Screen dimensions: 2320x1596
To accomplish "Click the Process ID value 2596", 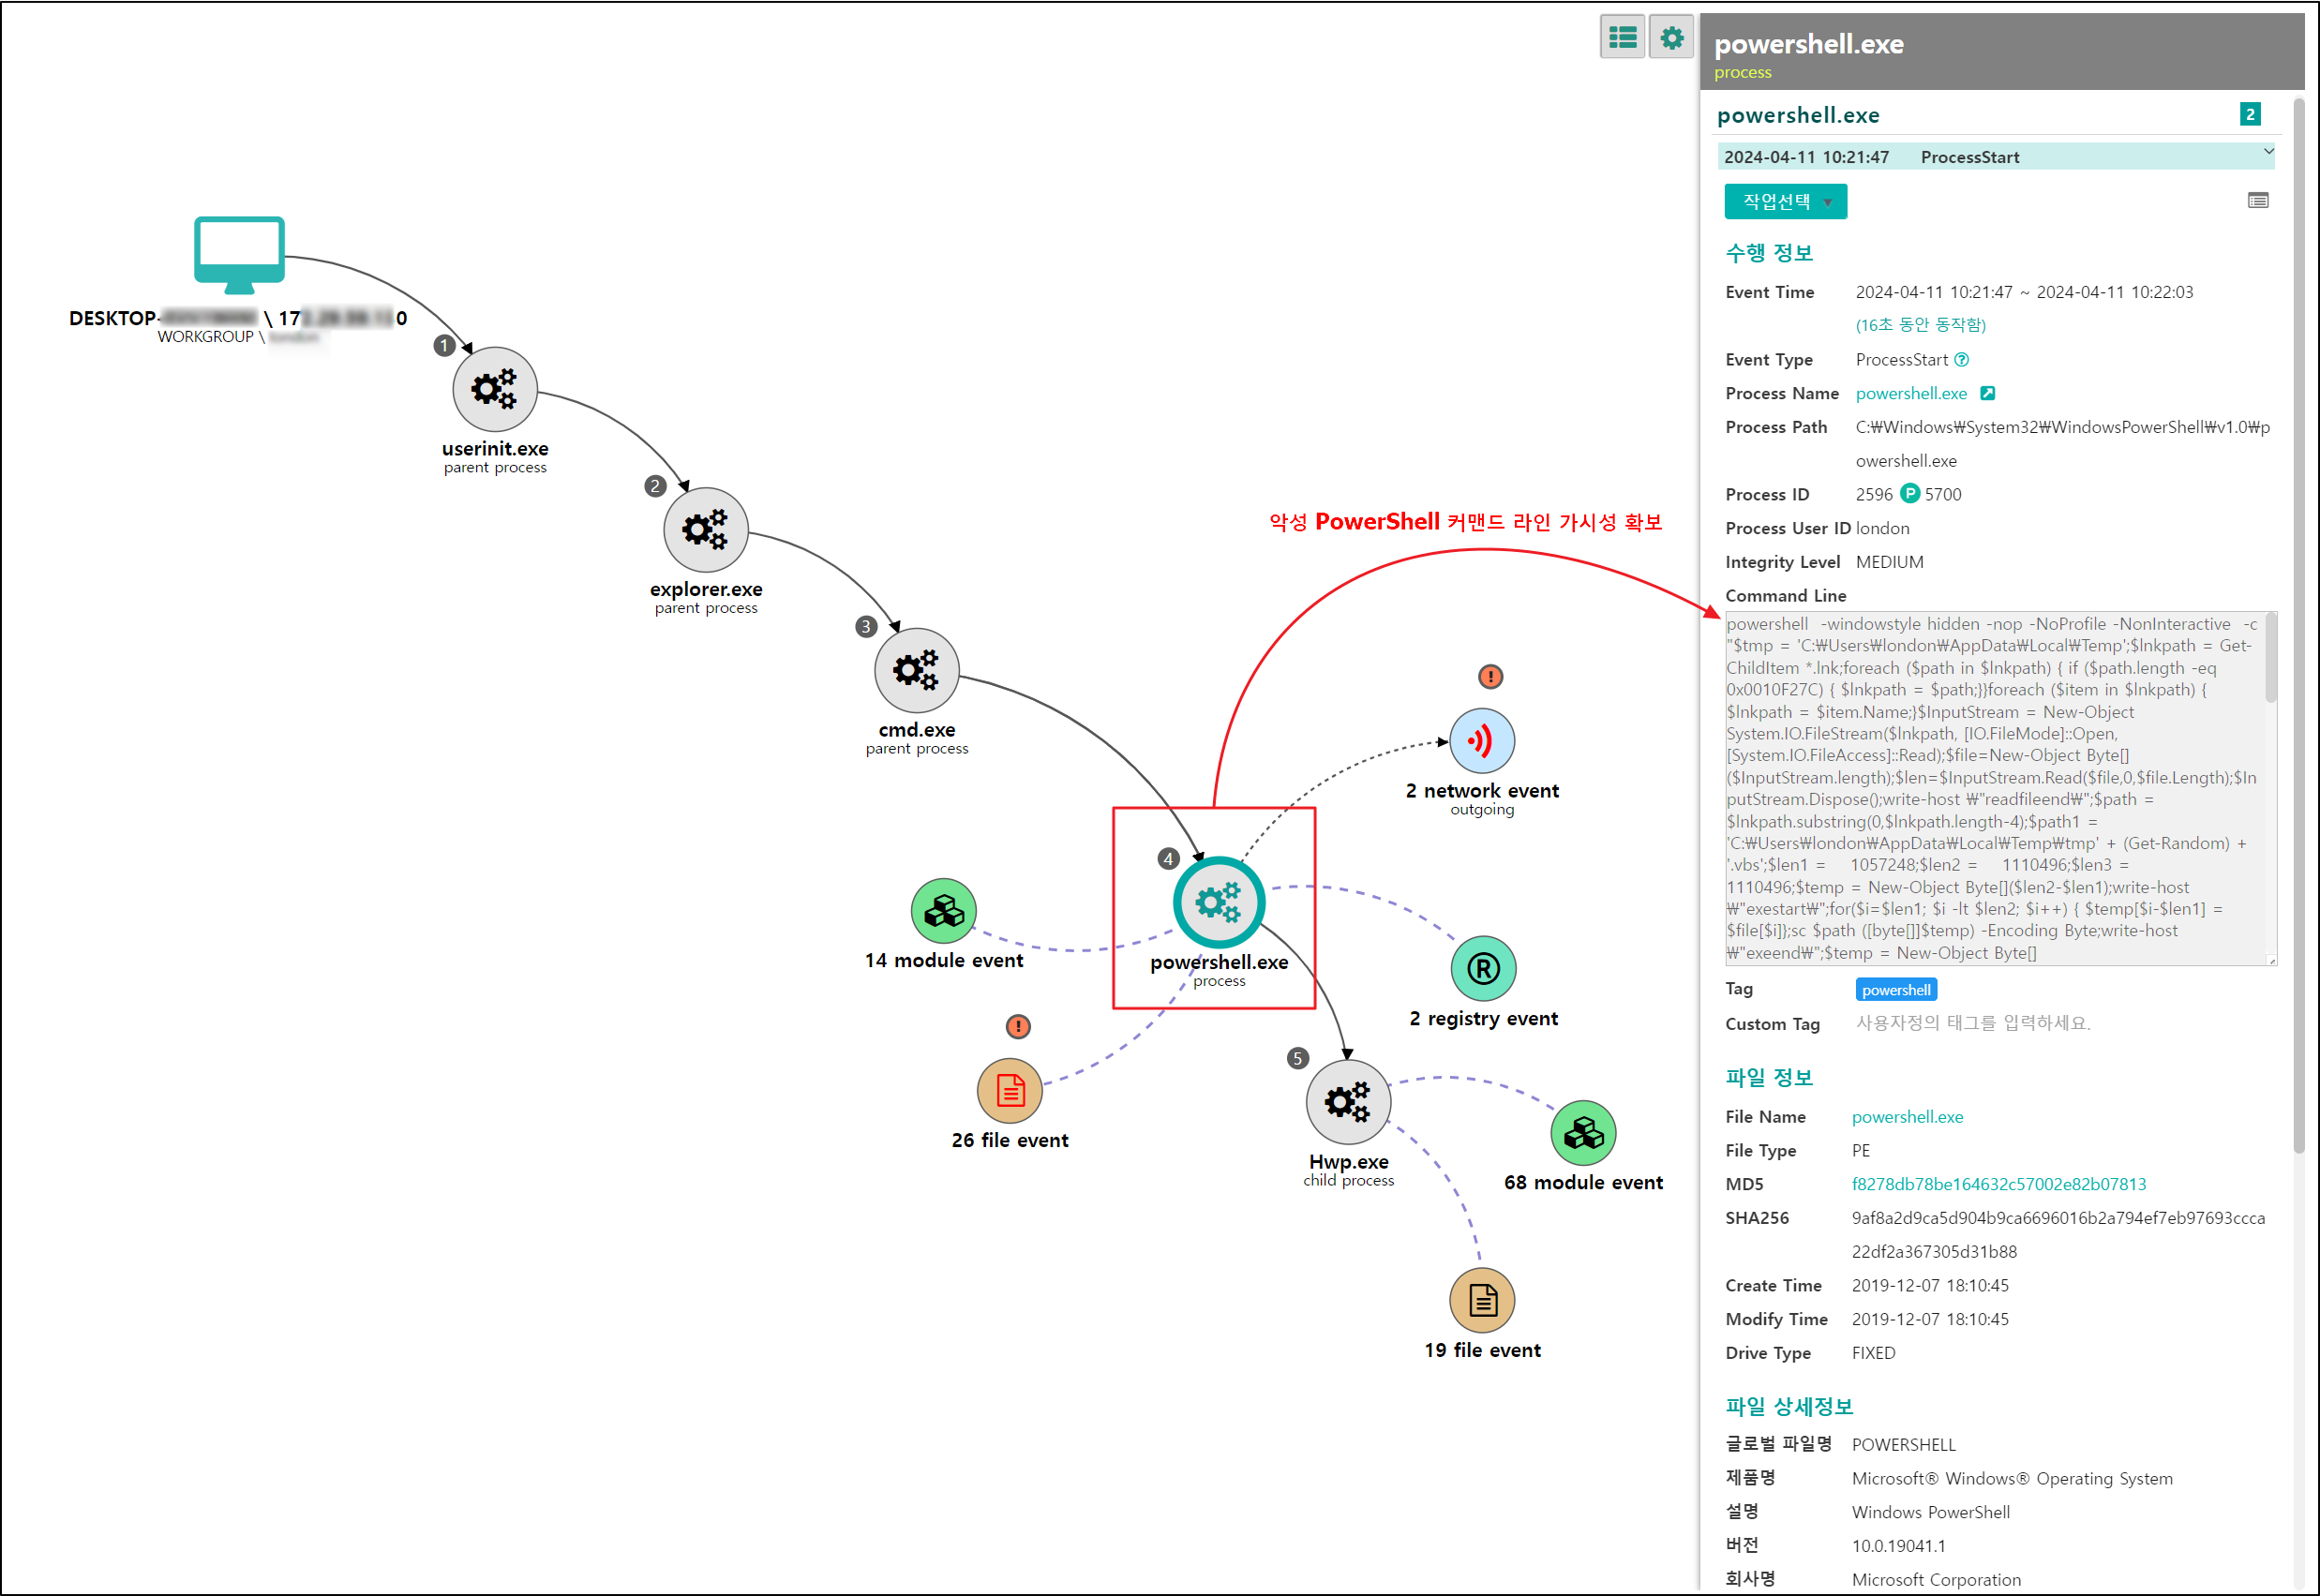I will click(1874, 495).
